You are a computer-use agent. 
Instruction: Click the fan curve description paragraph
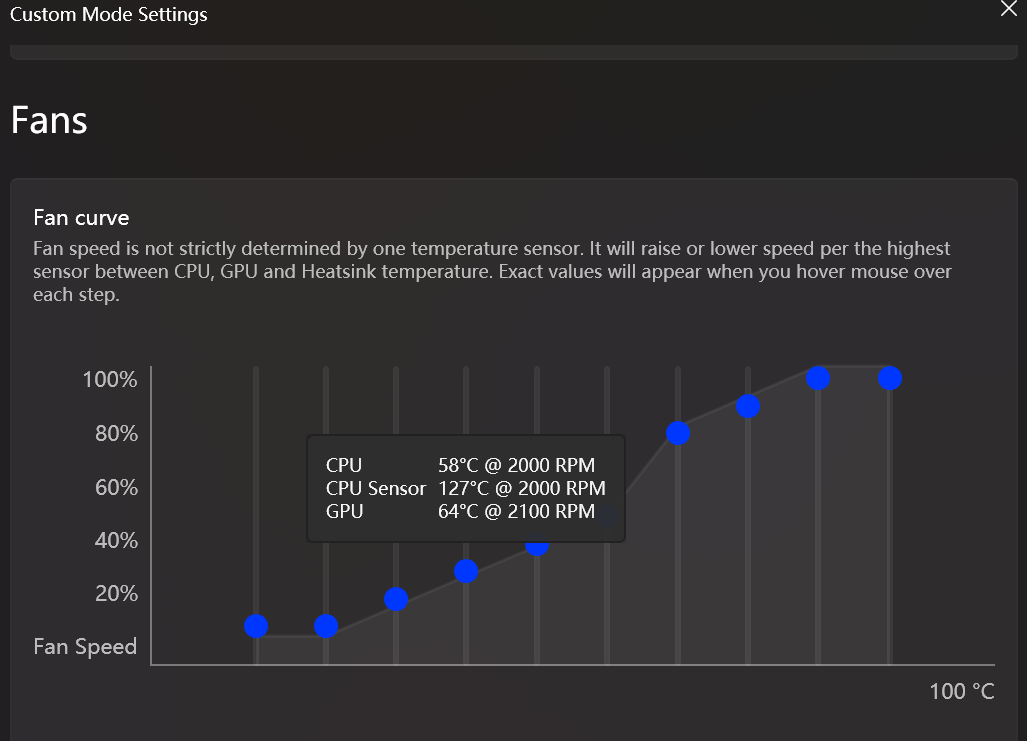point(491,271)
